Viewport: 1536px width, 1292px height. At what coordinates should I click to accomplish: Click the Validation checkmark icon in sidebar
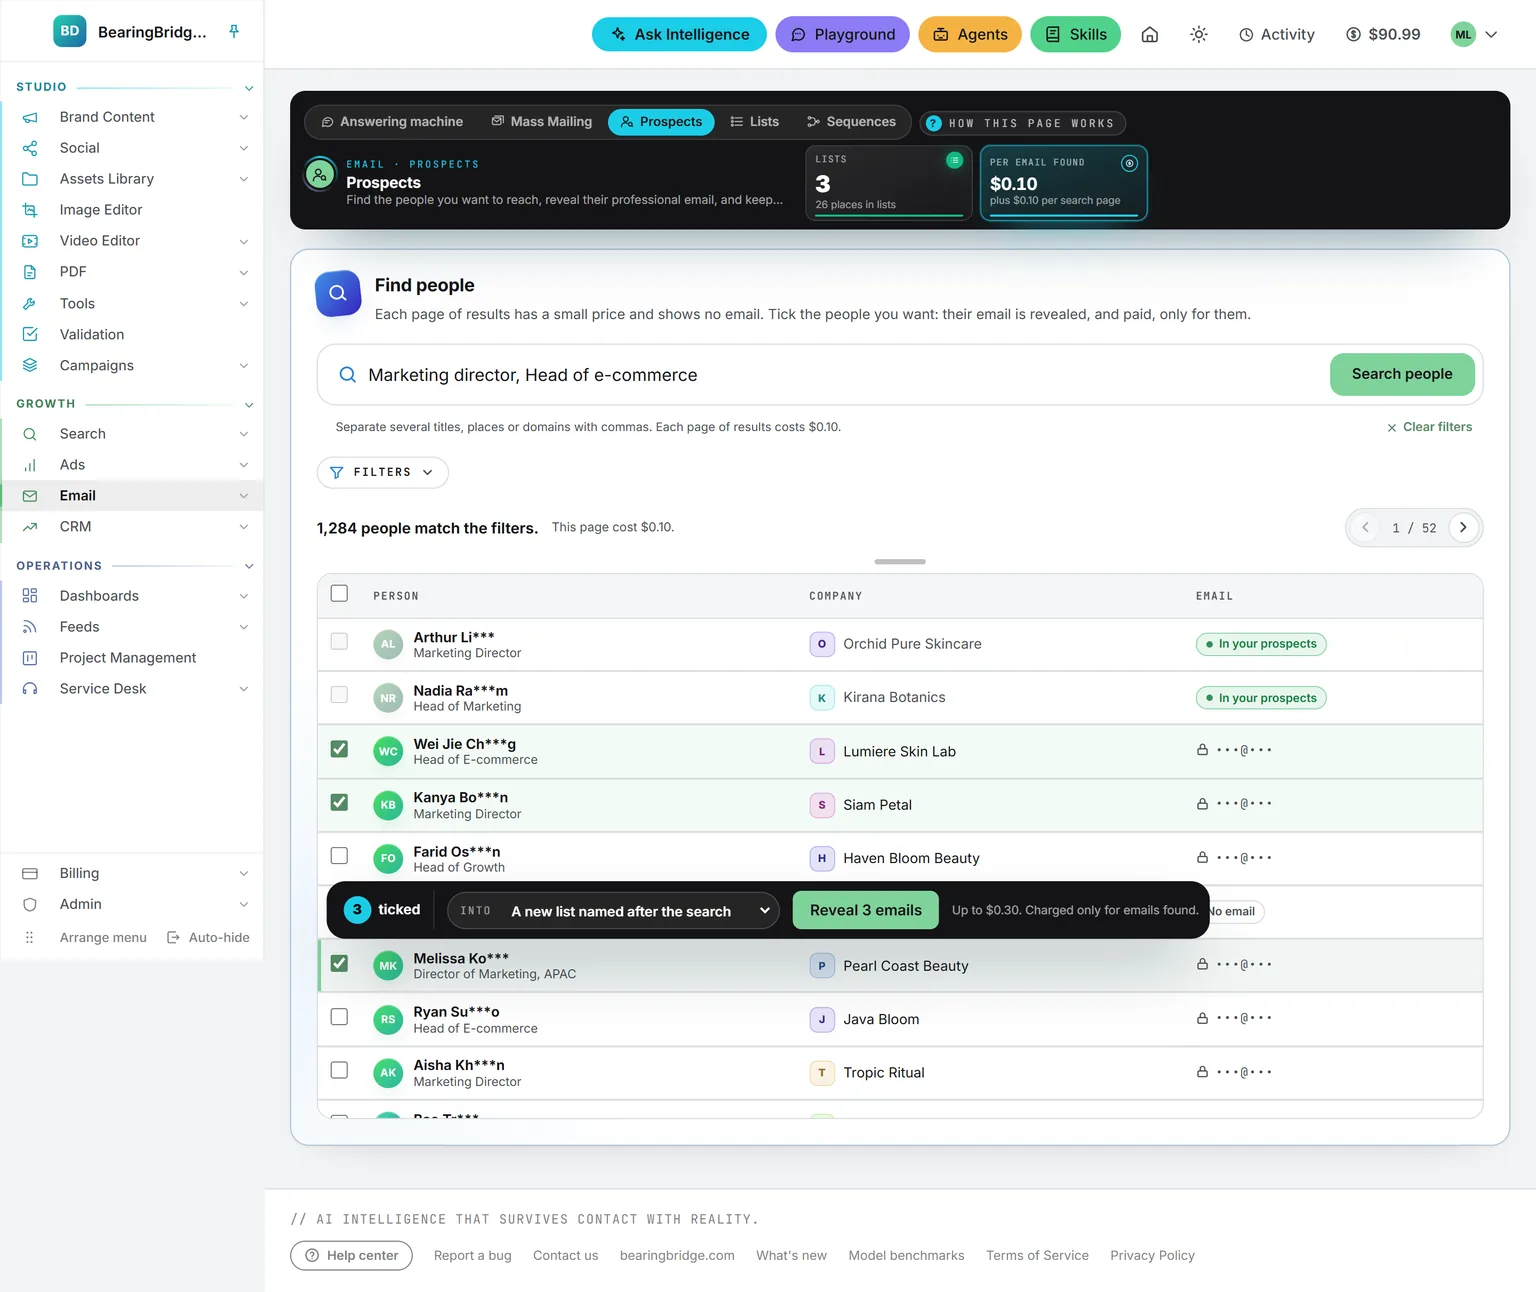click(x=30, y=334)
